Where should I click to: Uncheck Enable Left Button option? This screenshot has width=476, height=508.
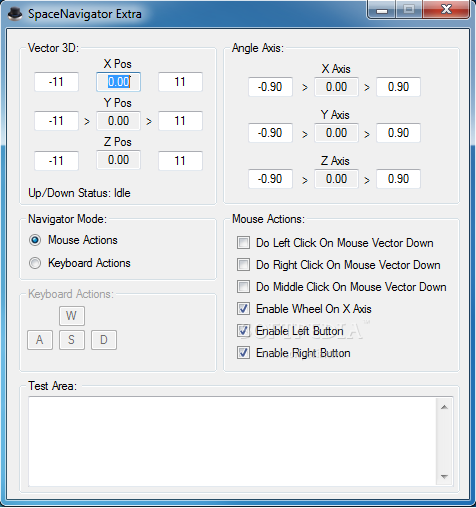(x=243, y=331)
